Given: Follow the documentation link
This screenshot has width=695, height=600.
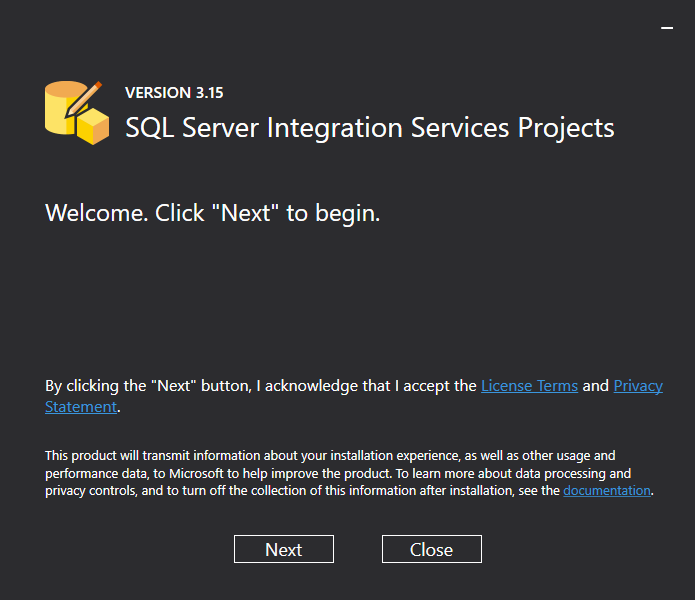Looking at the screenshot, I should pos(607,491).
